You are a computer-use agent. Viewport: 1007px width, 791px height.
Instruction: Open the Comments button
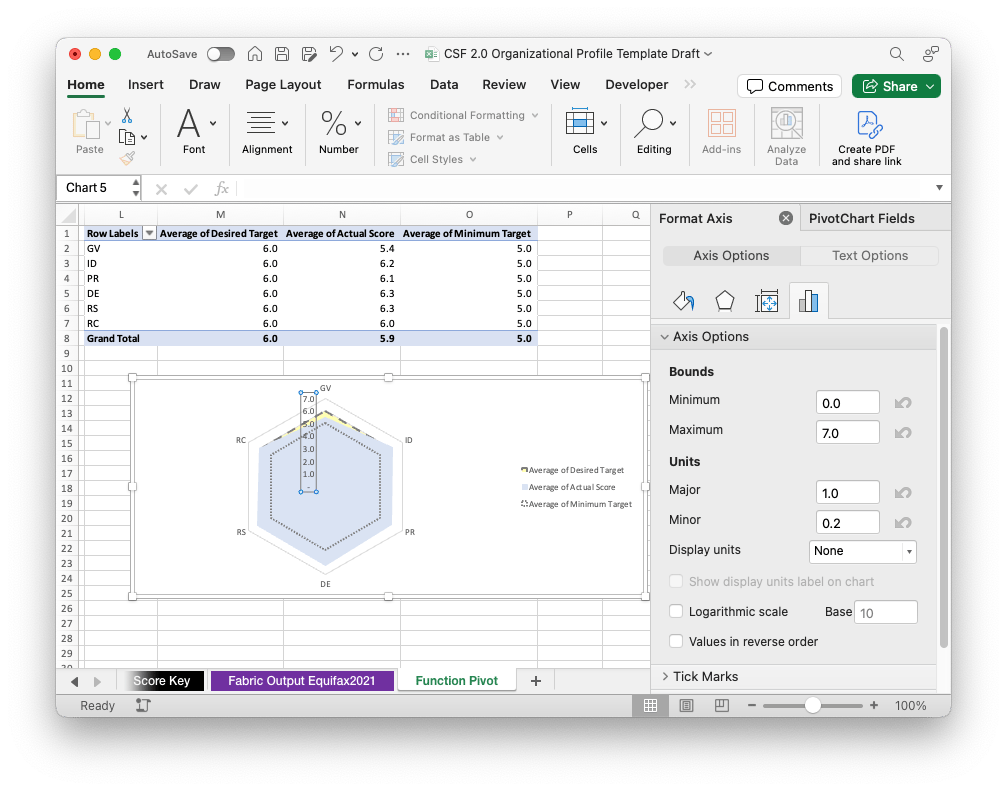click(789, 86)
